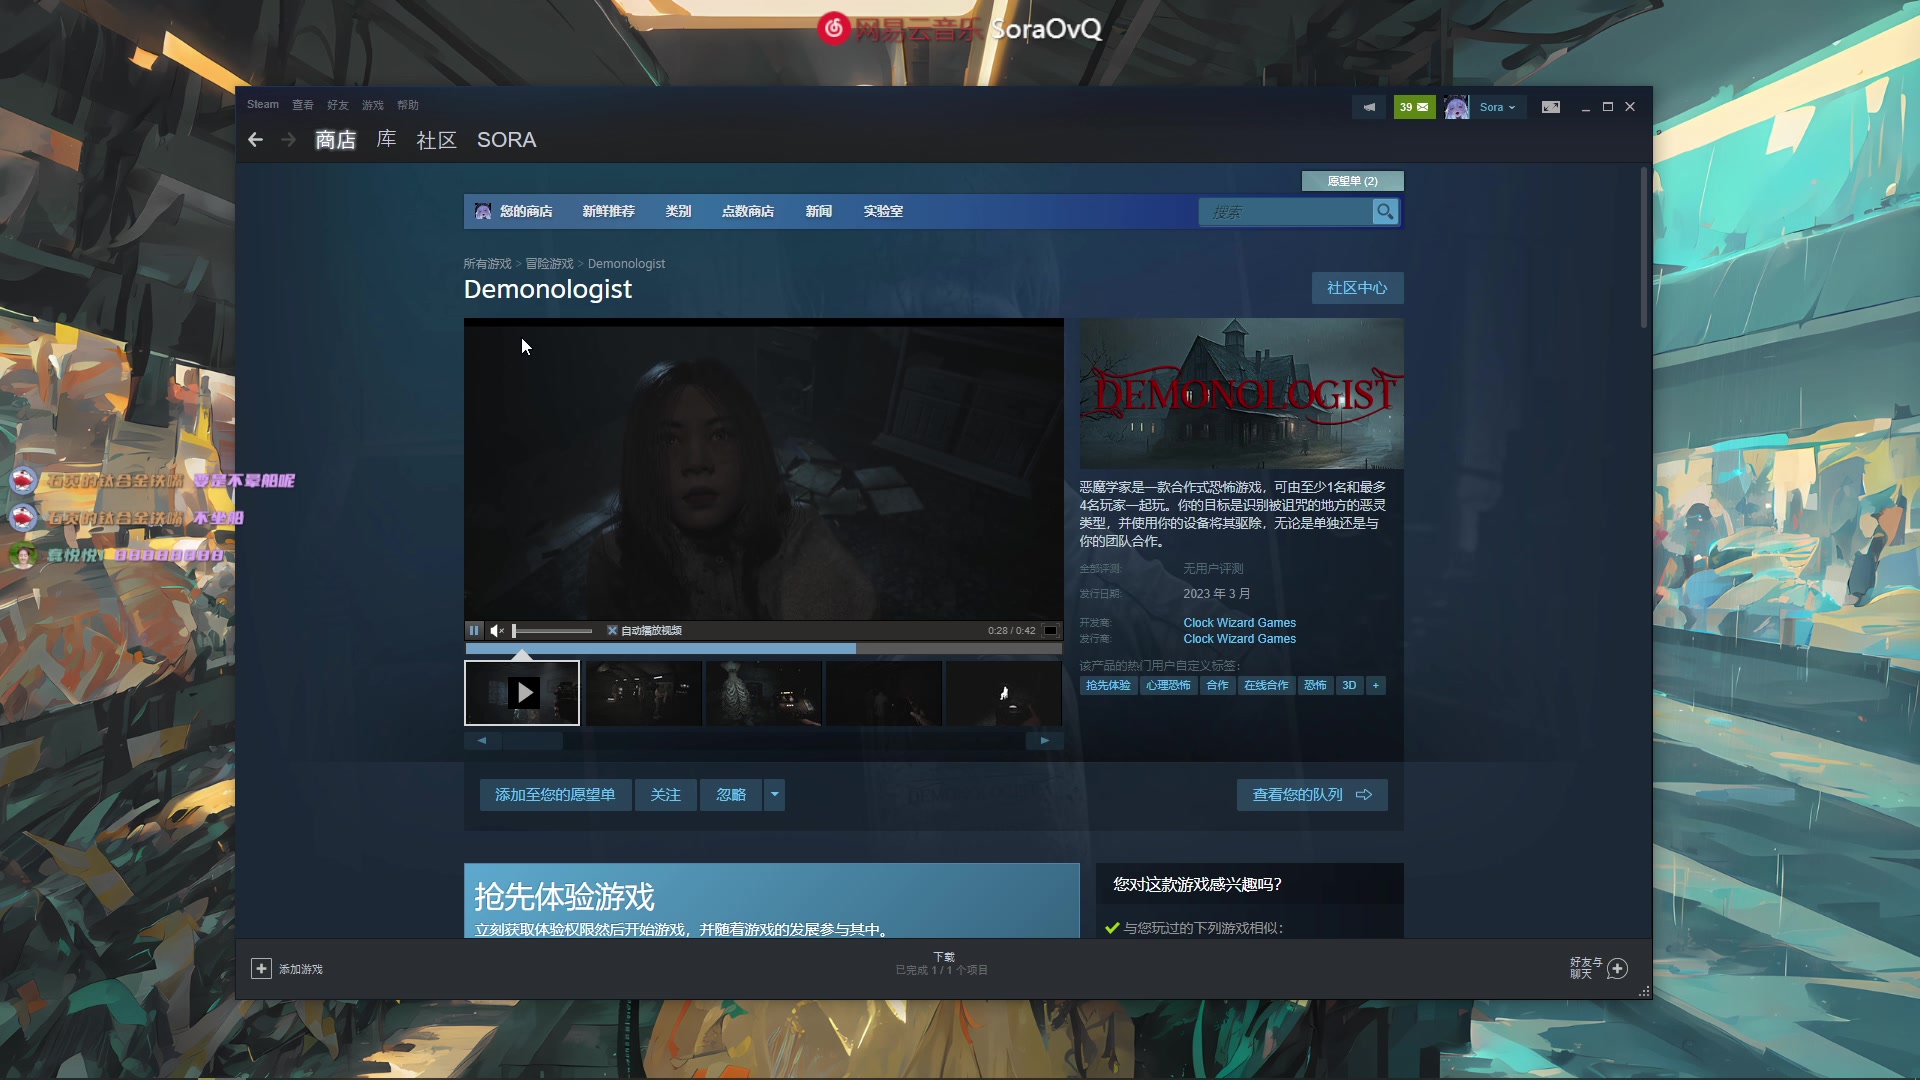
Task: Switch to Big Picture mode icon
Action: click(1551, 107)
